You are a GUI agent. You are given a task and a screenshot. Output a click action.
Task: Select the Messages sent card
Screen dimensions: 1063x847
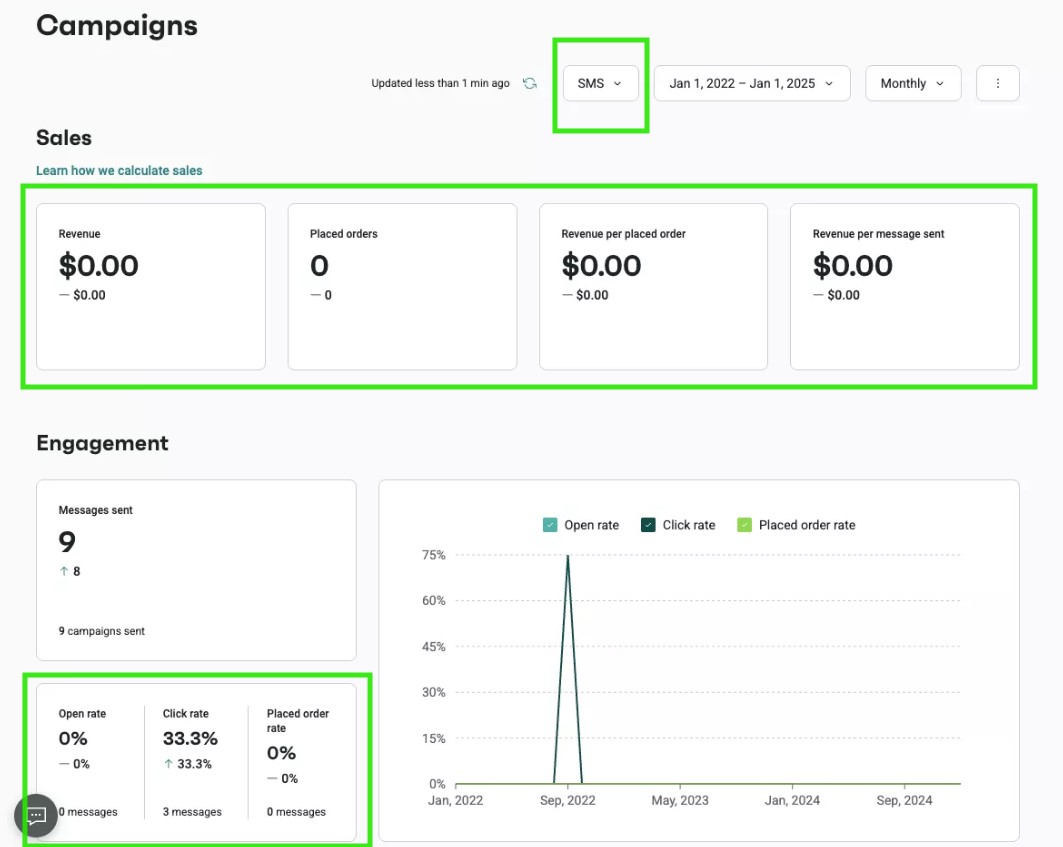[x=196, y=570]
